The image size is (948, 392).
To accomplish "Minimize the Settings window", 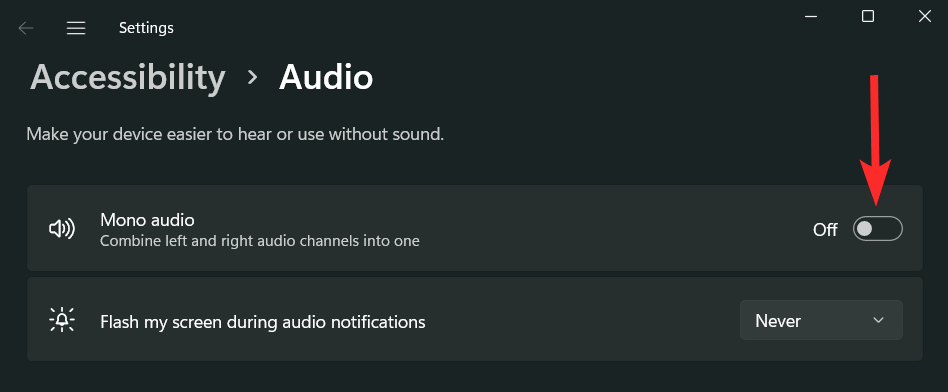I will pyautogui.click(x=811, y=17).
